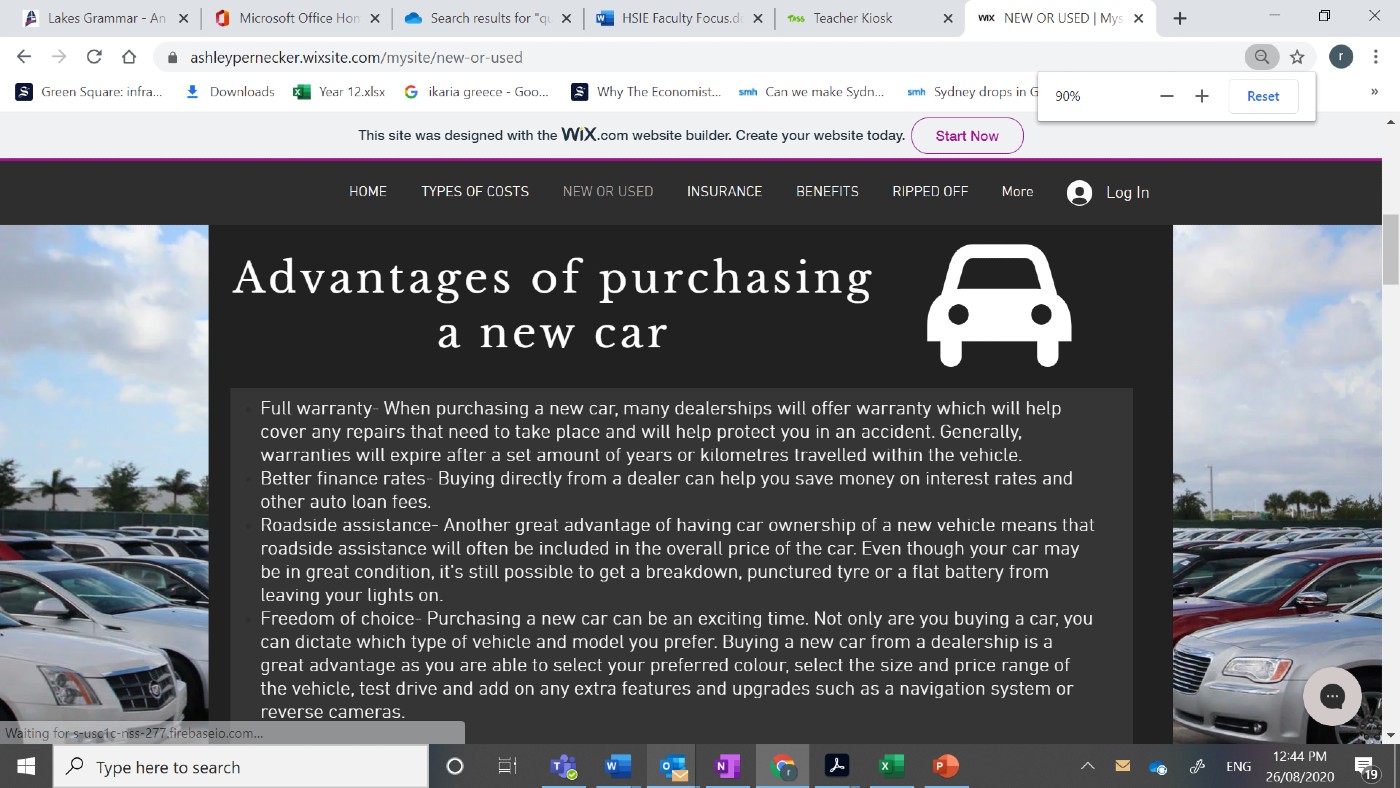1400x788 pixels.
Task: Reload the page with refresh icon
Action: [x=94, y=57]
